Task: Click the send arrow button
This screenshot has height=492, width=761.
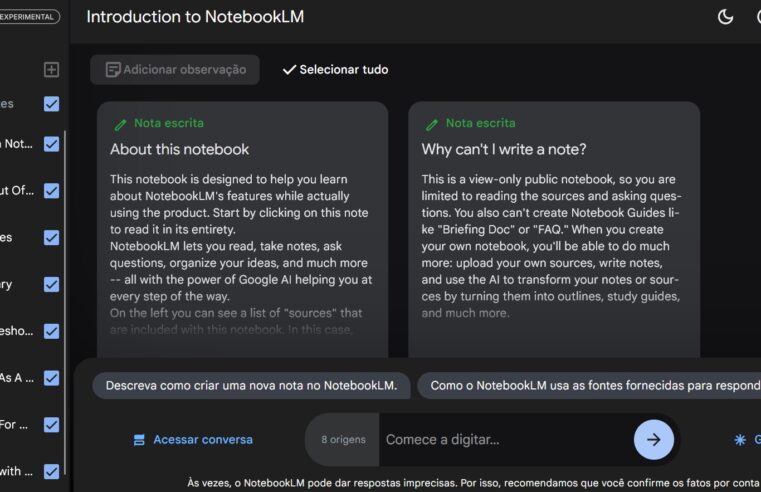Action: tap(654, 440)
